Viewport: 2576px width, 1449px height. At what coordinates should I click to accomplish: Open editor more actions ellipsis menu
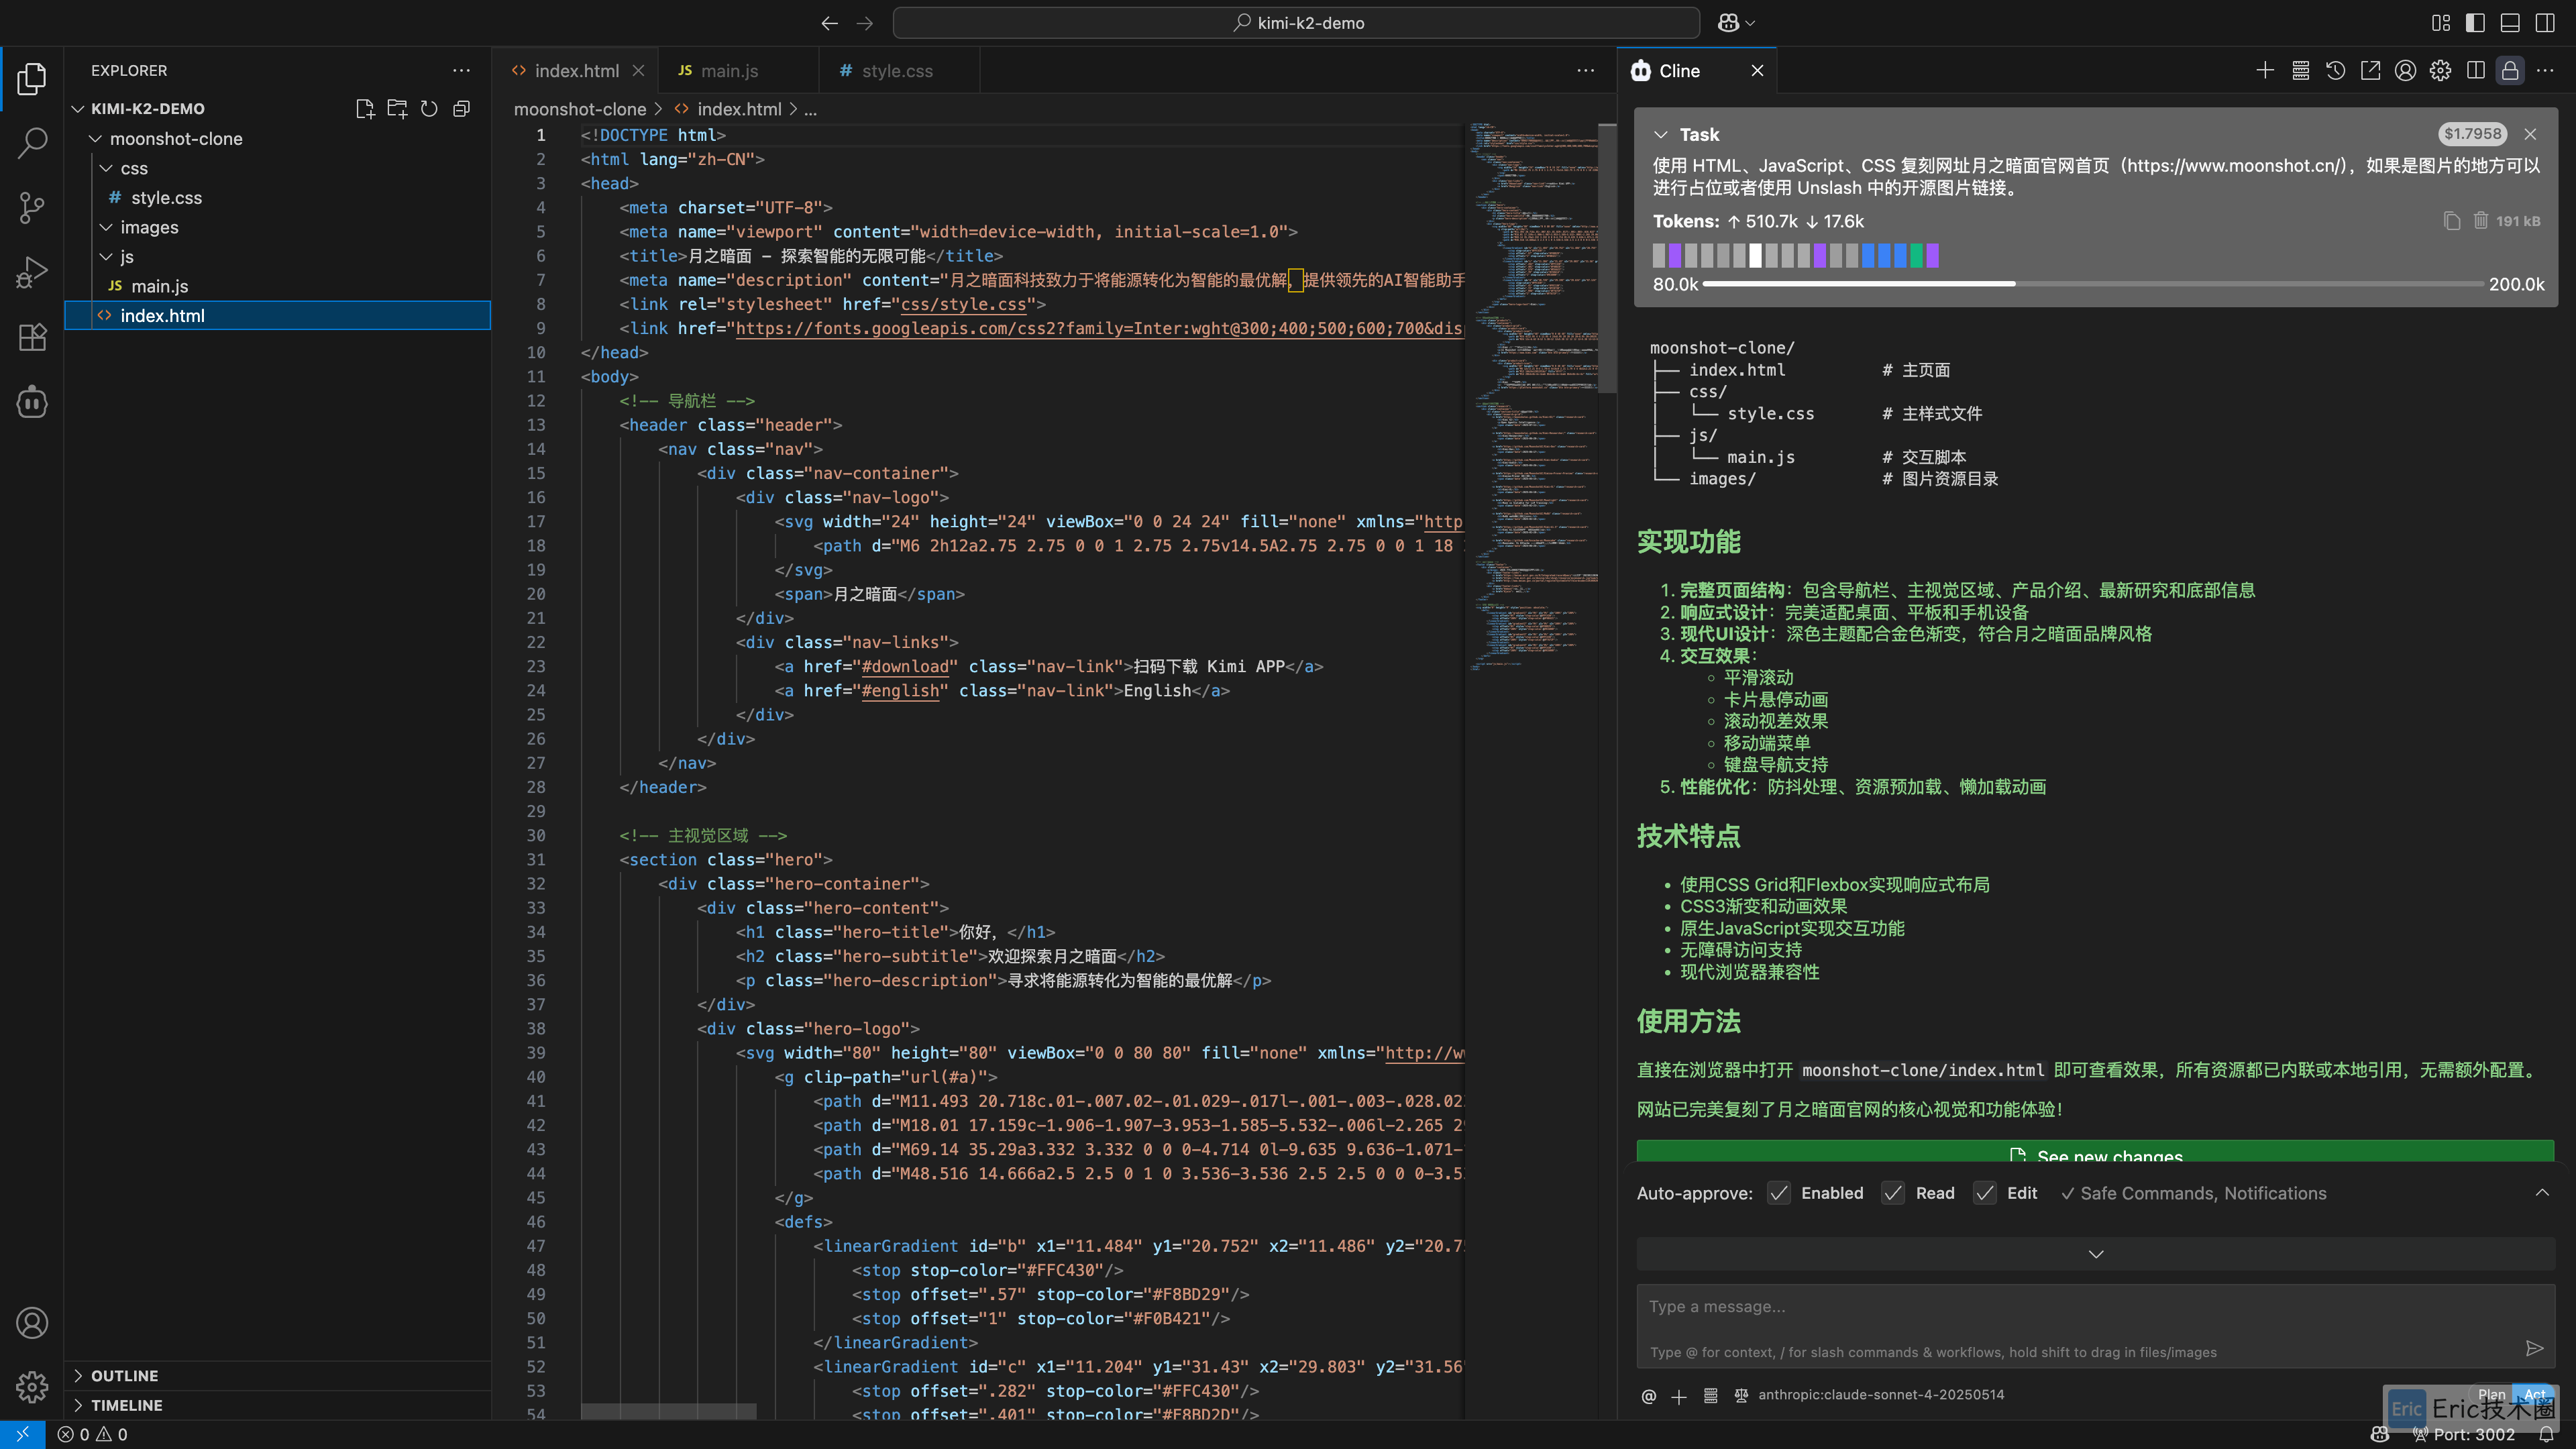pos(1585,70)
